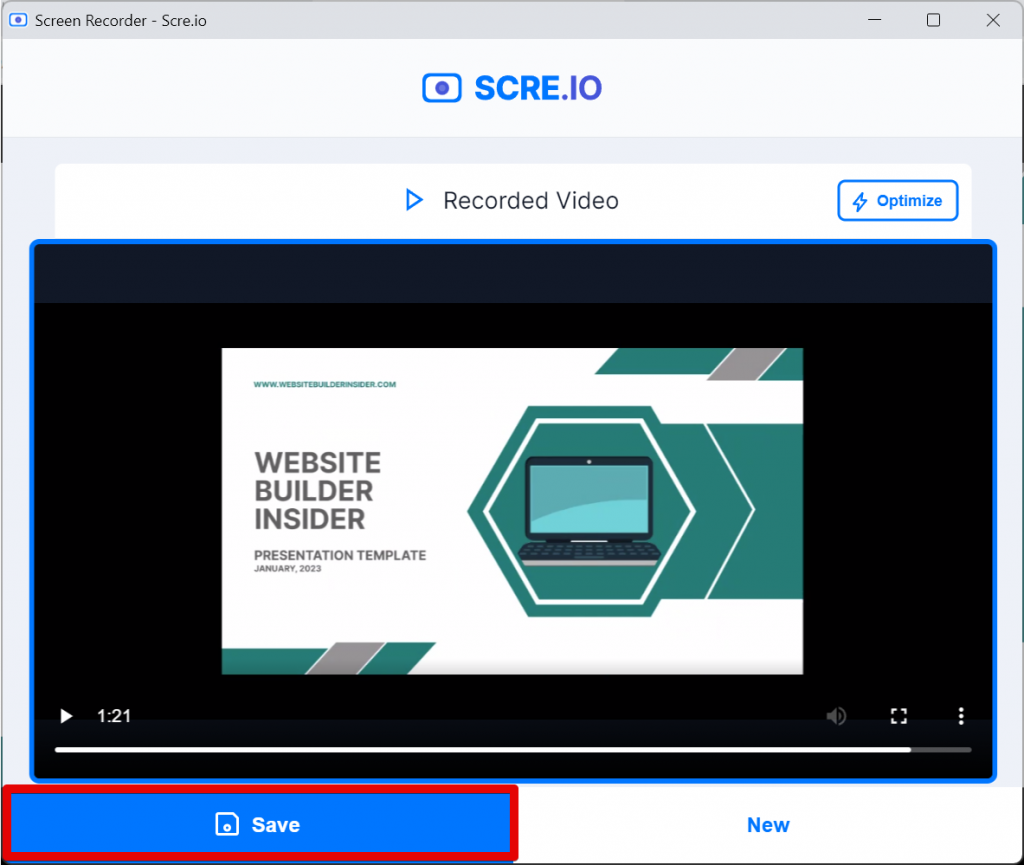Screen dimensions: 1024x865
Task: Click the New button
Action: [x=768, y=825]
